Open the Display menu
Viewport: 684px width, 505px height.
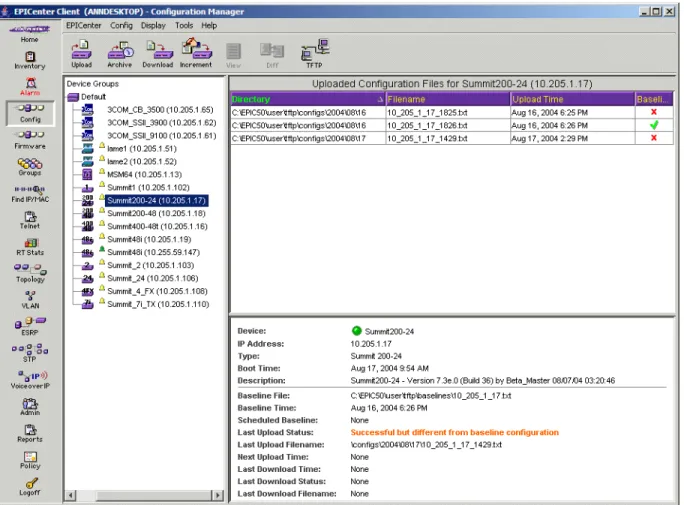153,26
